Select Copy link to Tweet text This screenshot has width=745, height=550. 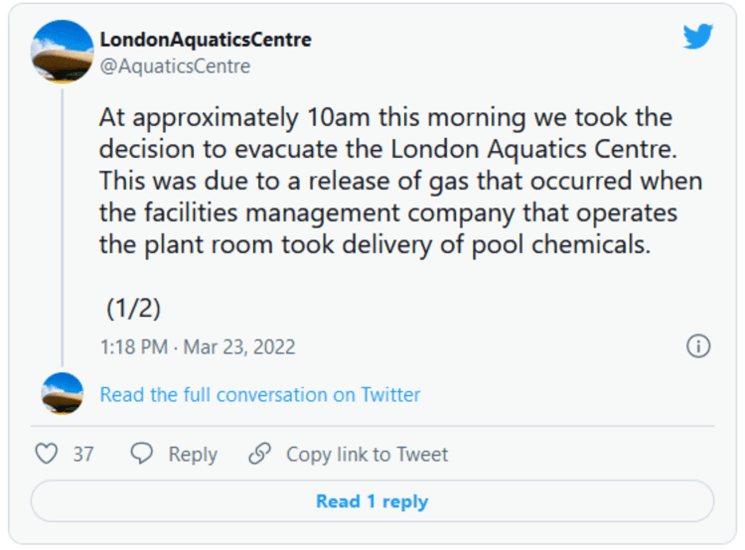point(366,454)
